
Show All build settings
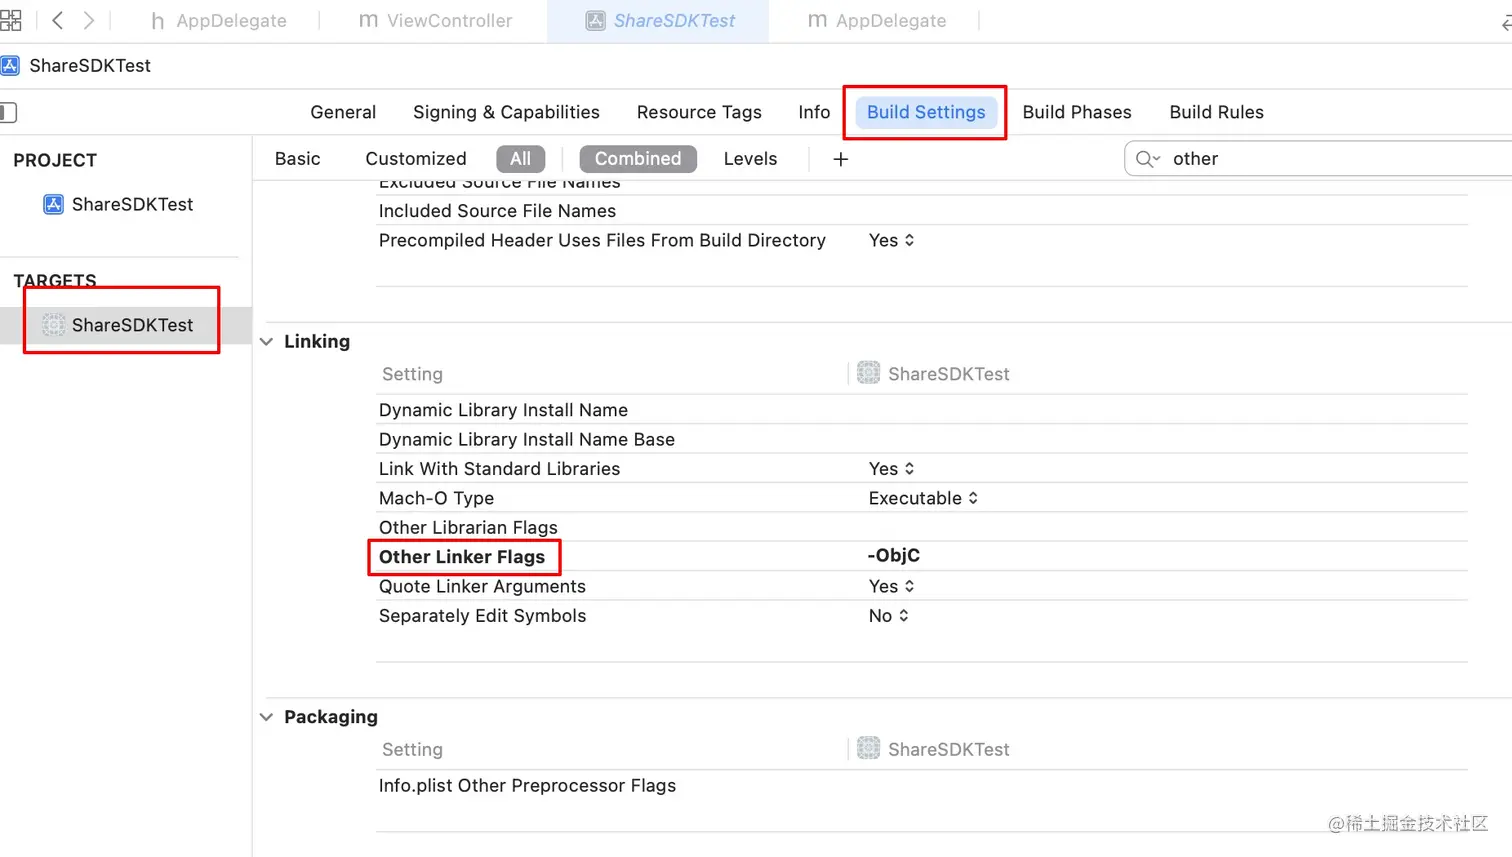tap(521, 159)
